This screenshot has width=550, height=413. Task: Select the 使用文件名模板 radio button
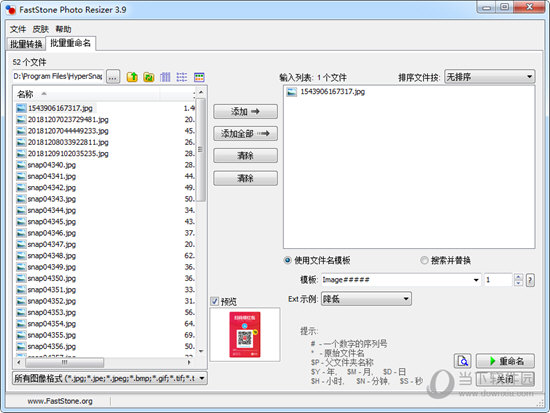tap(288, 260)
